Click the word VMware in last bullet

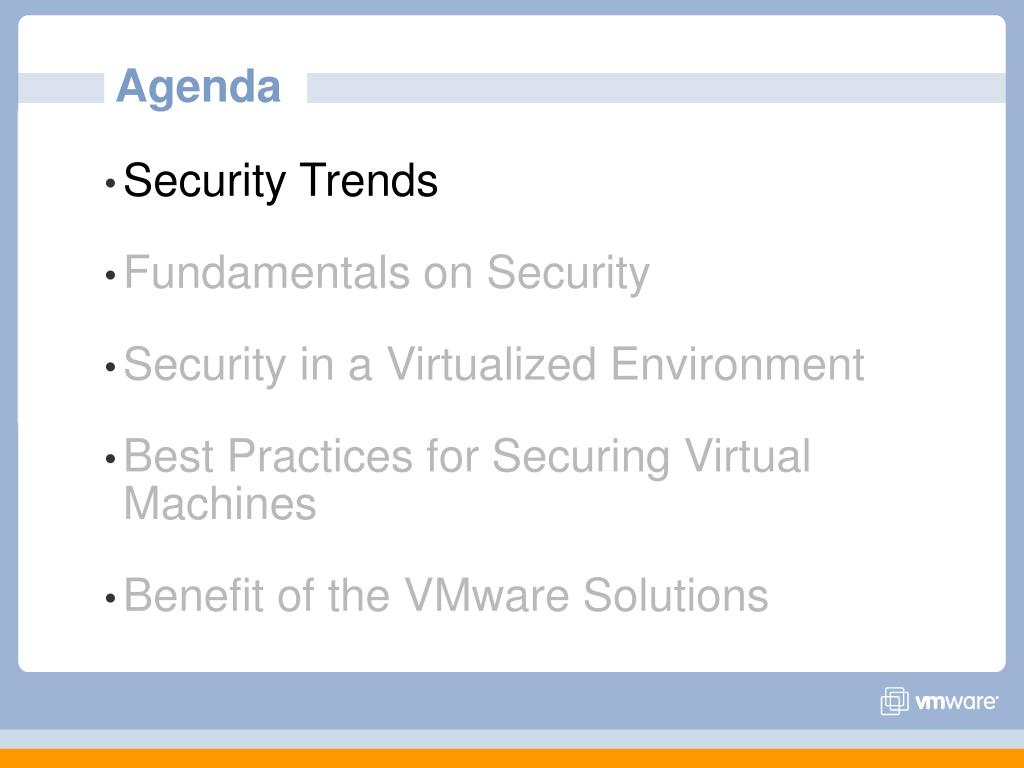point(487,595)
